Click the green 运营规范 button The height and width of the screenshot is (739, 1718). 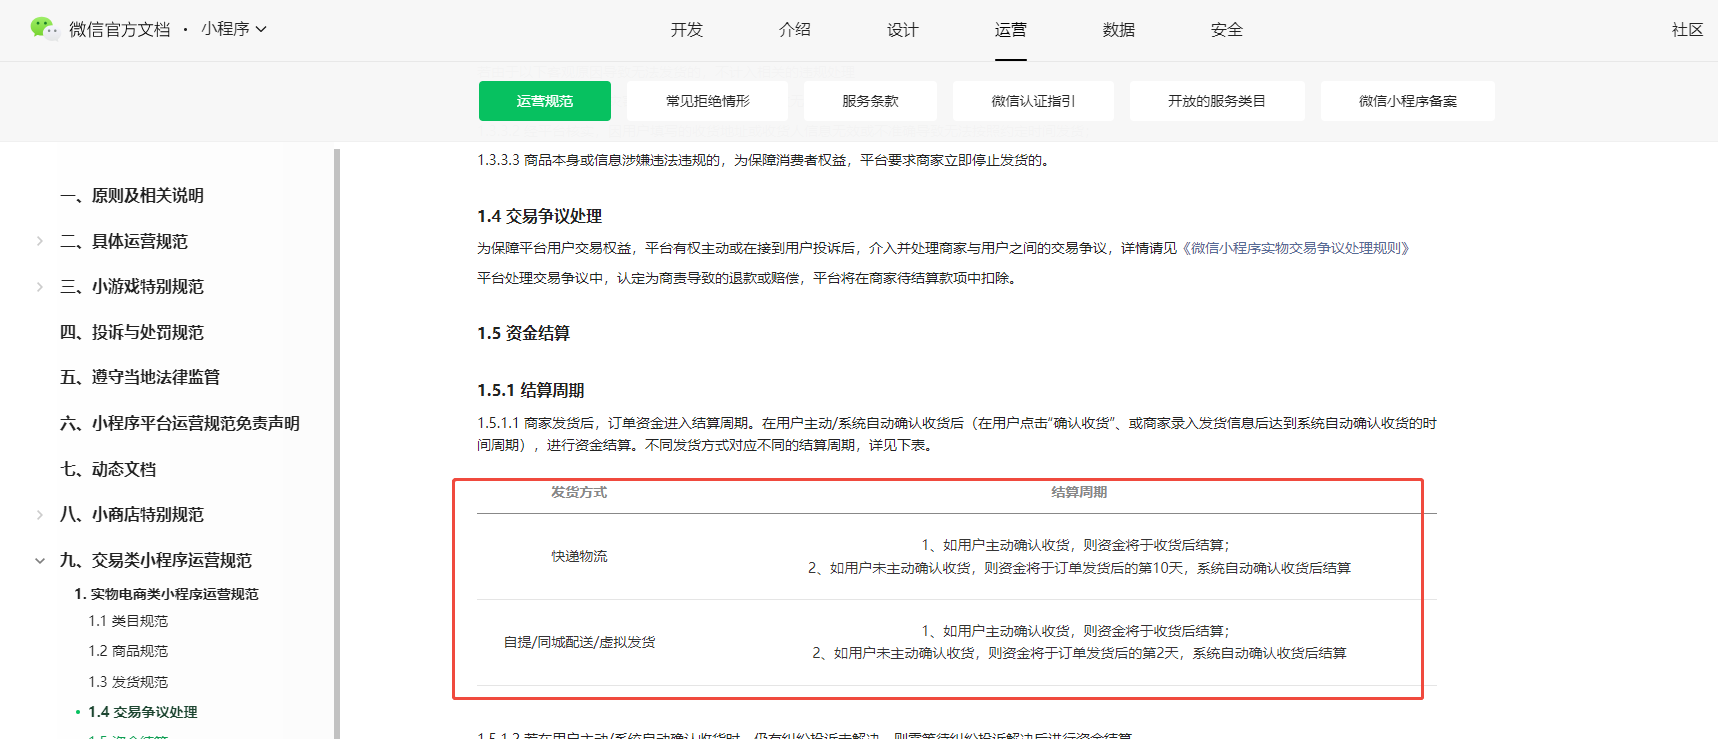click(x=545, y=101)
